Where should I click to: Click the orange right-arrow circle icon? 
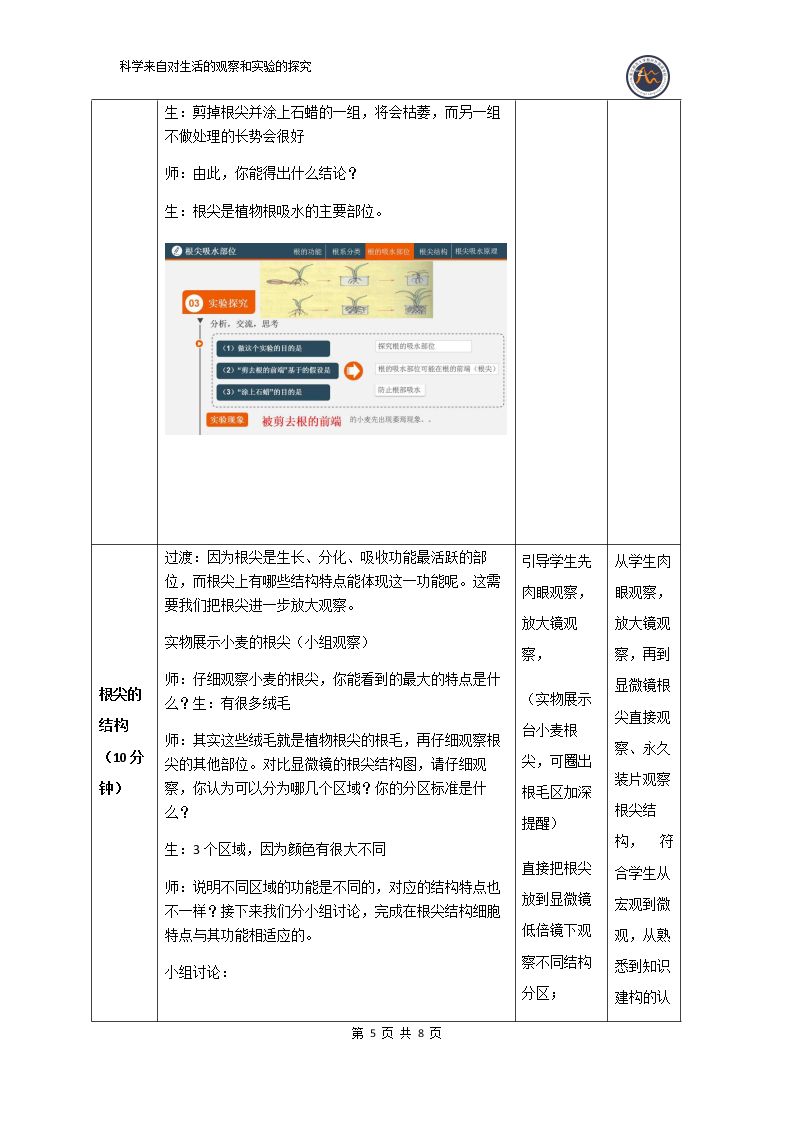[353, 370]
